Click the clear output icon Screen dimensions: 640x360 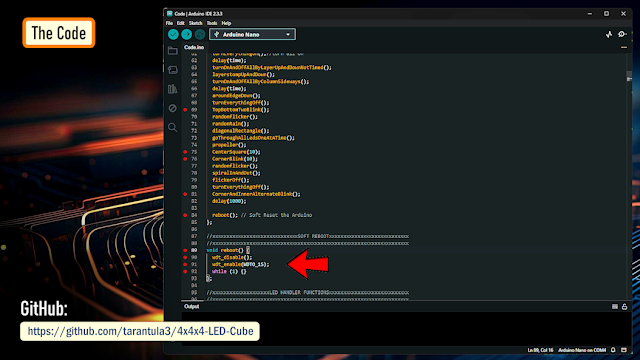pos(615,307)
